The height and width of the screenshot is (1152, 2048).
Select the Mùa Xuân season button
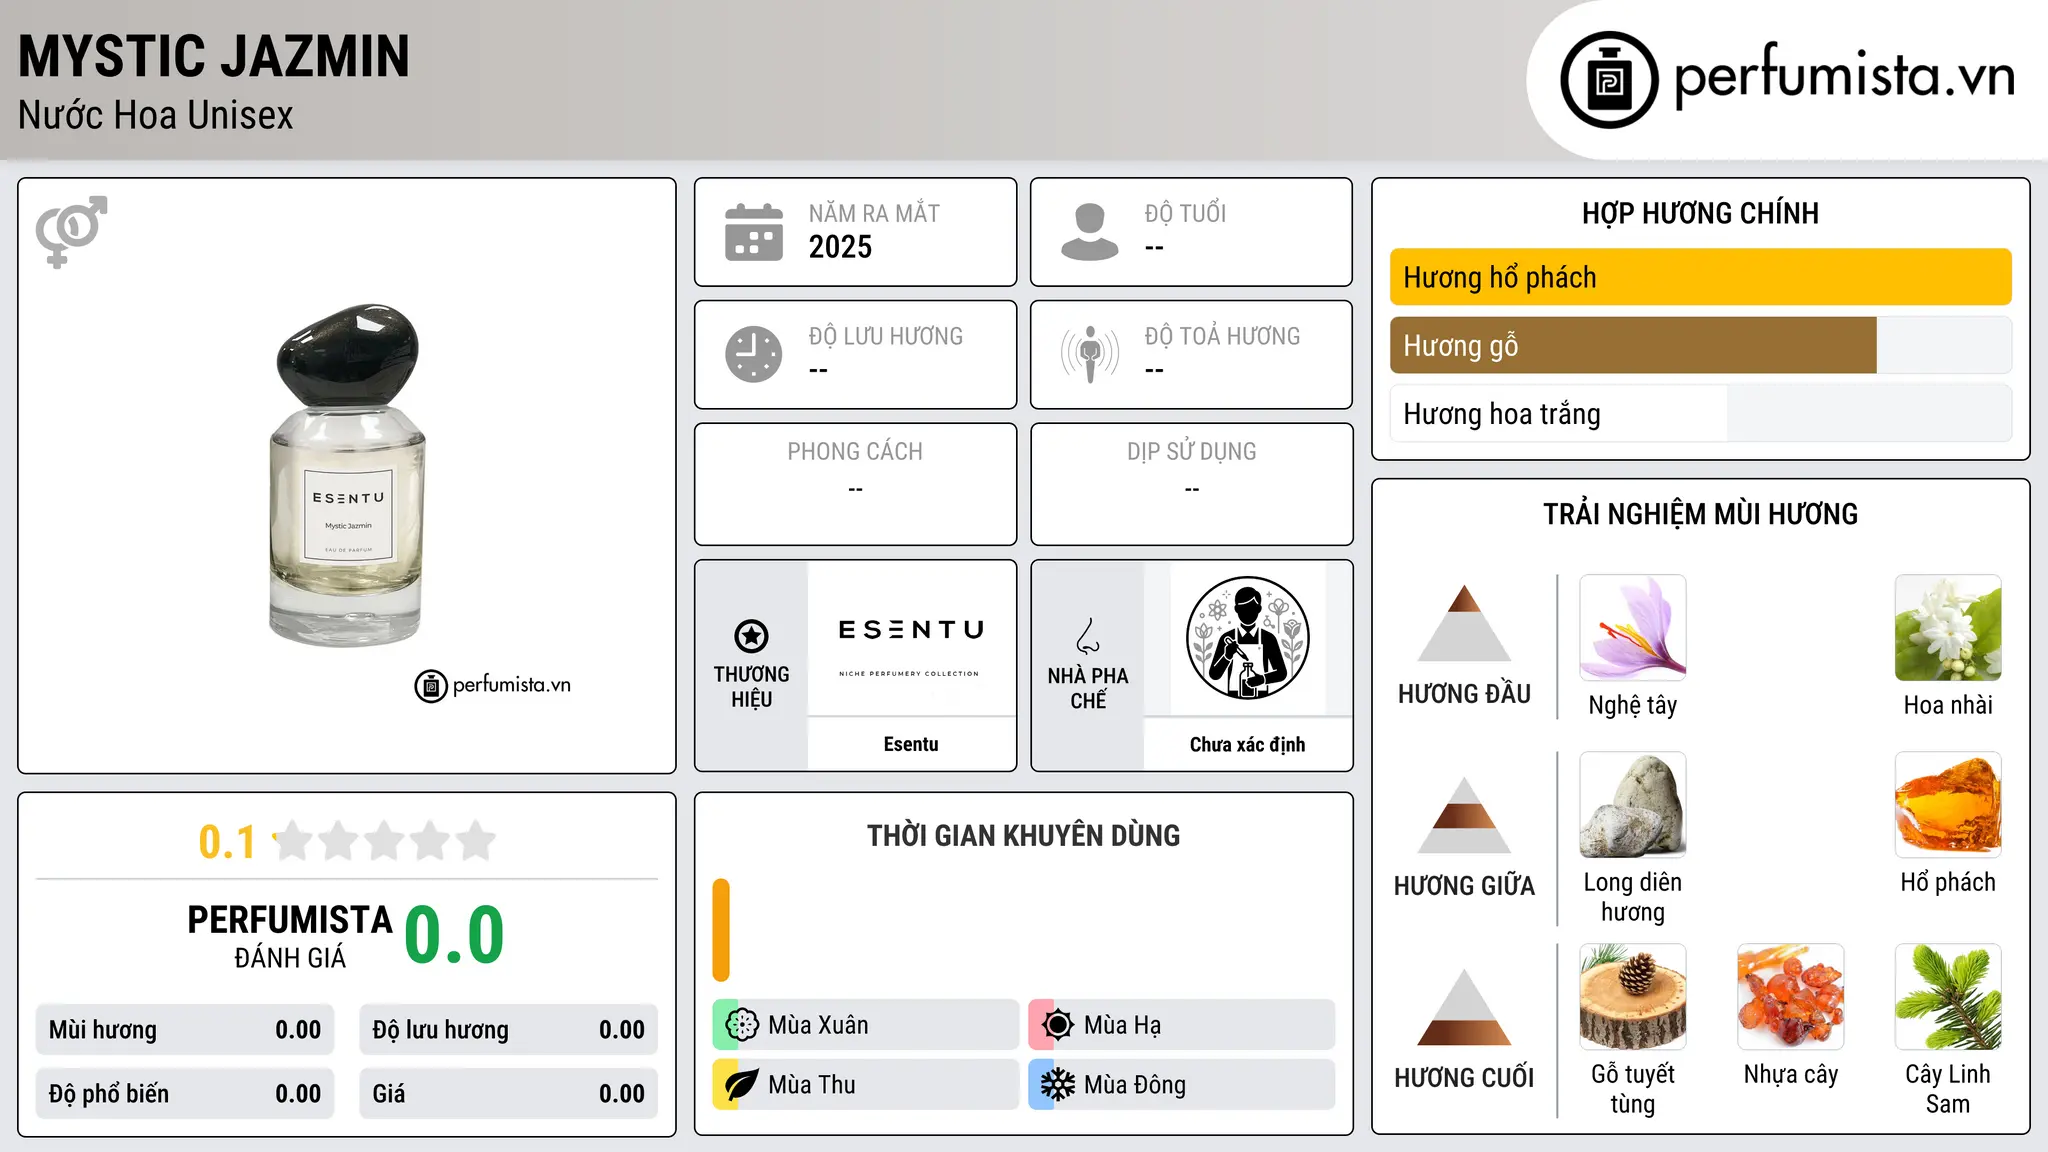(x=865, y=1025)
